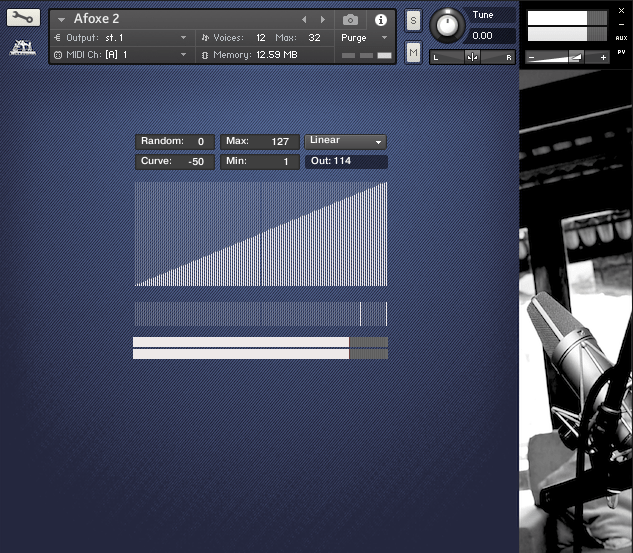Open the Linear curve type dropdown
The image size is (633, 553).
pyautogui.click(x=346, y=142)
